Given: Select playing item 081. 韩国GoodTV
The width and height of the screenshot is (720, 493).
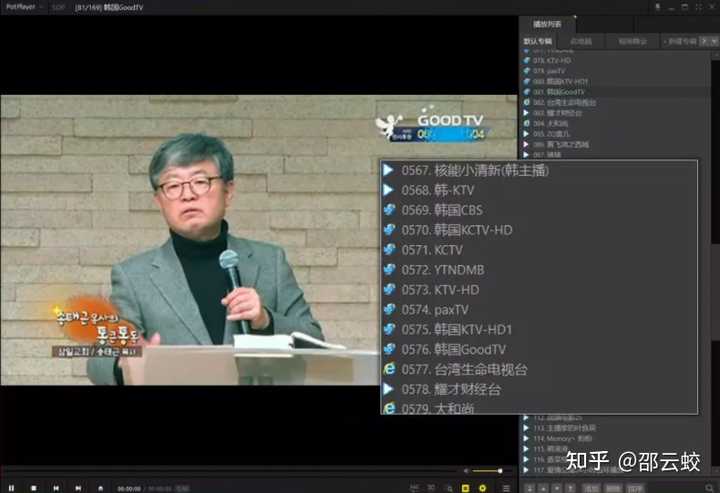Looking at the screenshot, I should click(x=615, y=92).
